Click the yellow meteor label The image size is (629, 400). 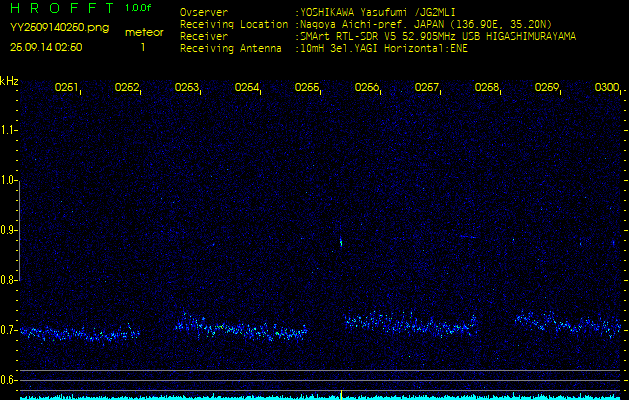(x=143, y=32)
